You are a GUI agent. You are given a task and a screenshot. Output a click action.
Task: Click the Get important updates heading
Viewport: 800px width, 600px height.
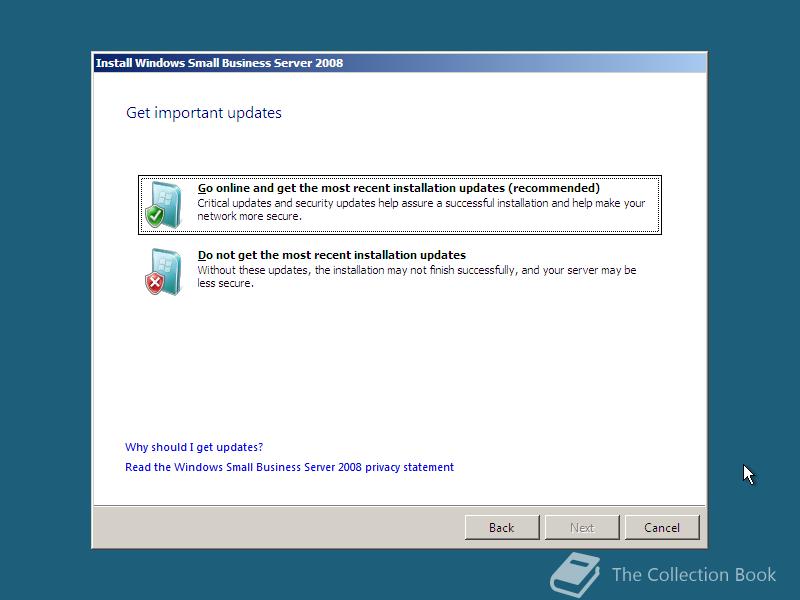(203, 112)
